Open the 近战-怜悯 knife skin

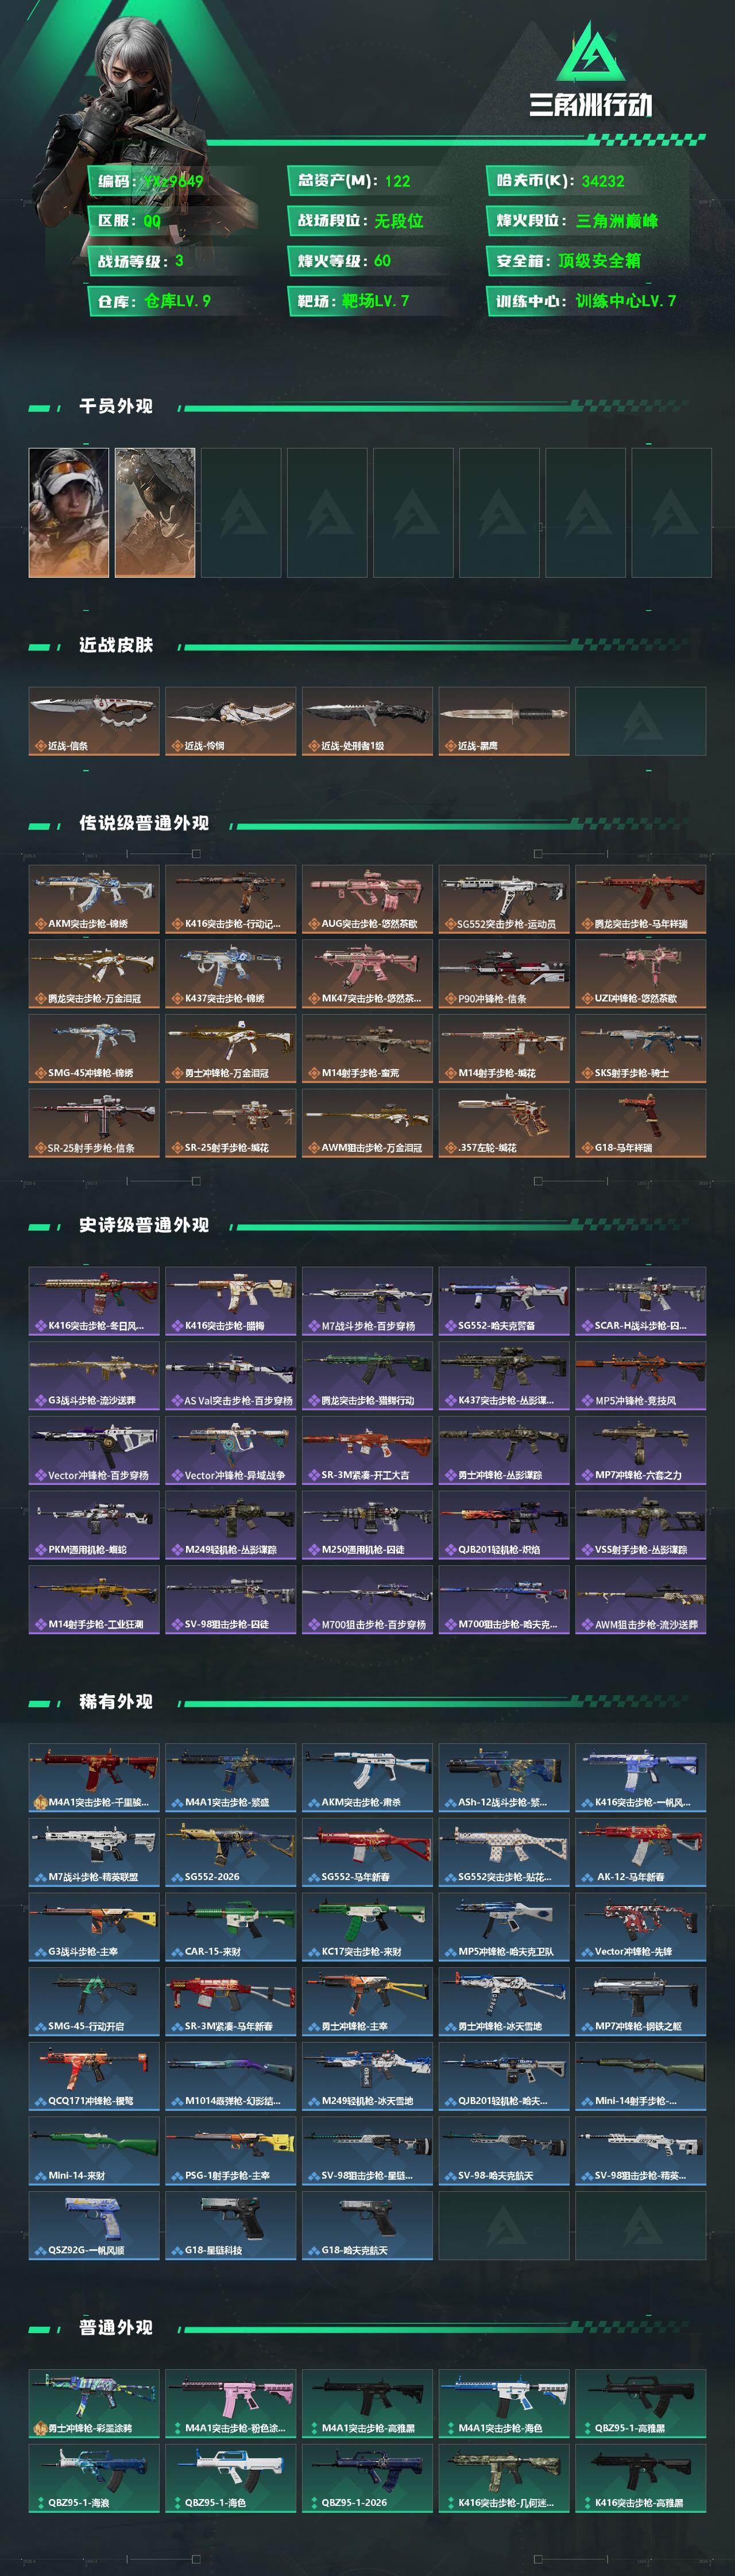[230, 721]
